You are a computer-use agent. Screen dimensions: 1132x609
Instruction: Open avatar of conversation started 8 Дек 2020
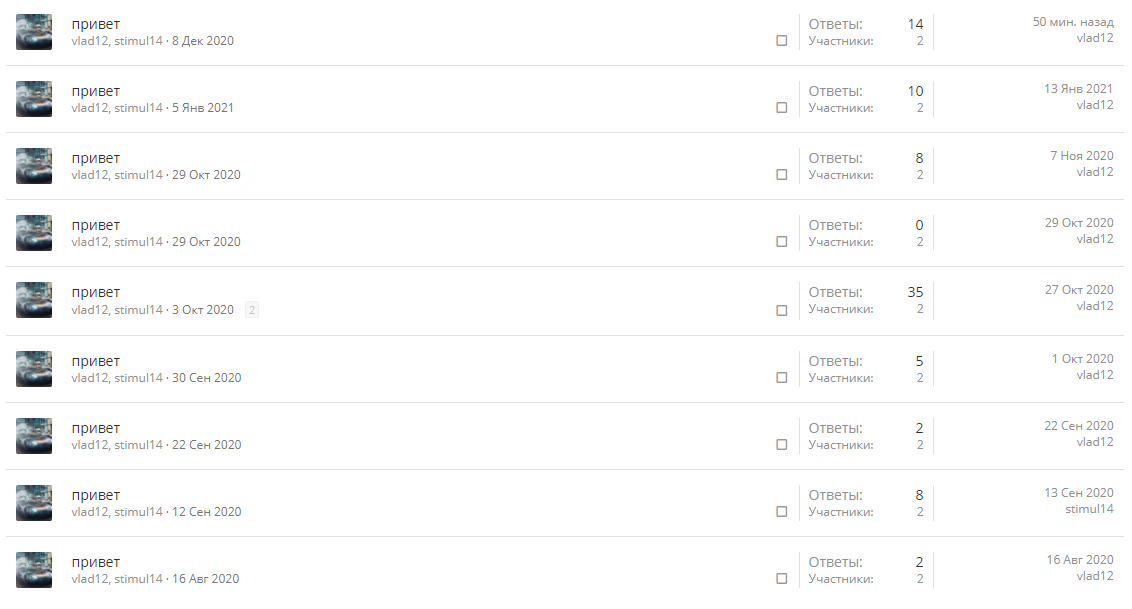tap(34, 32)
